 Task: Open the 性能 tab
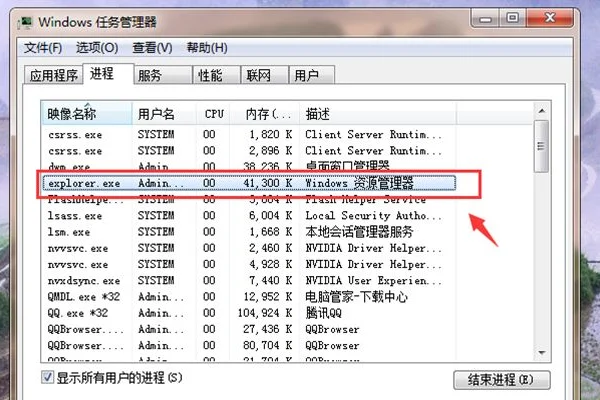pyautogui.click(x=217, y=75)
